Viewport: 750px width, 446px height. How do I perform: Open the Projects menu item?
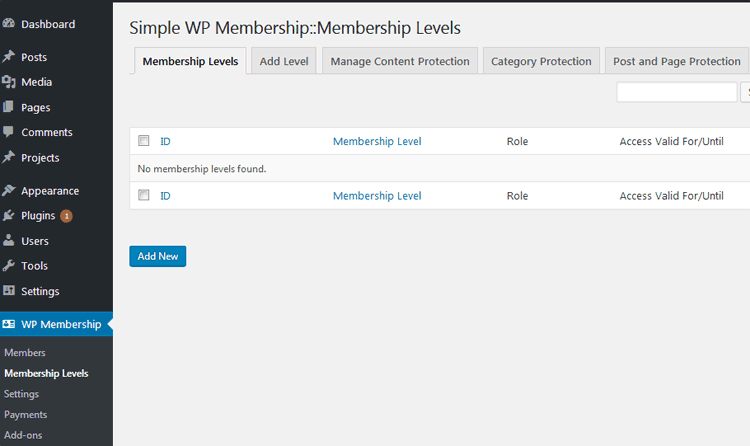[40, 157]
